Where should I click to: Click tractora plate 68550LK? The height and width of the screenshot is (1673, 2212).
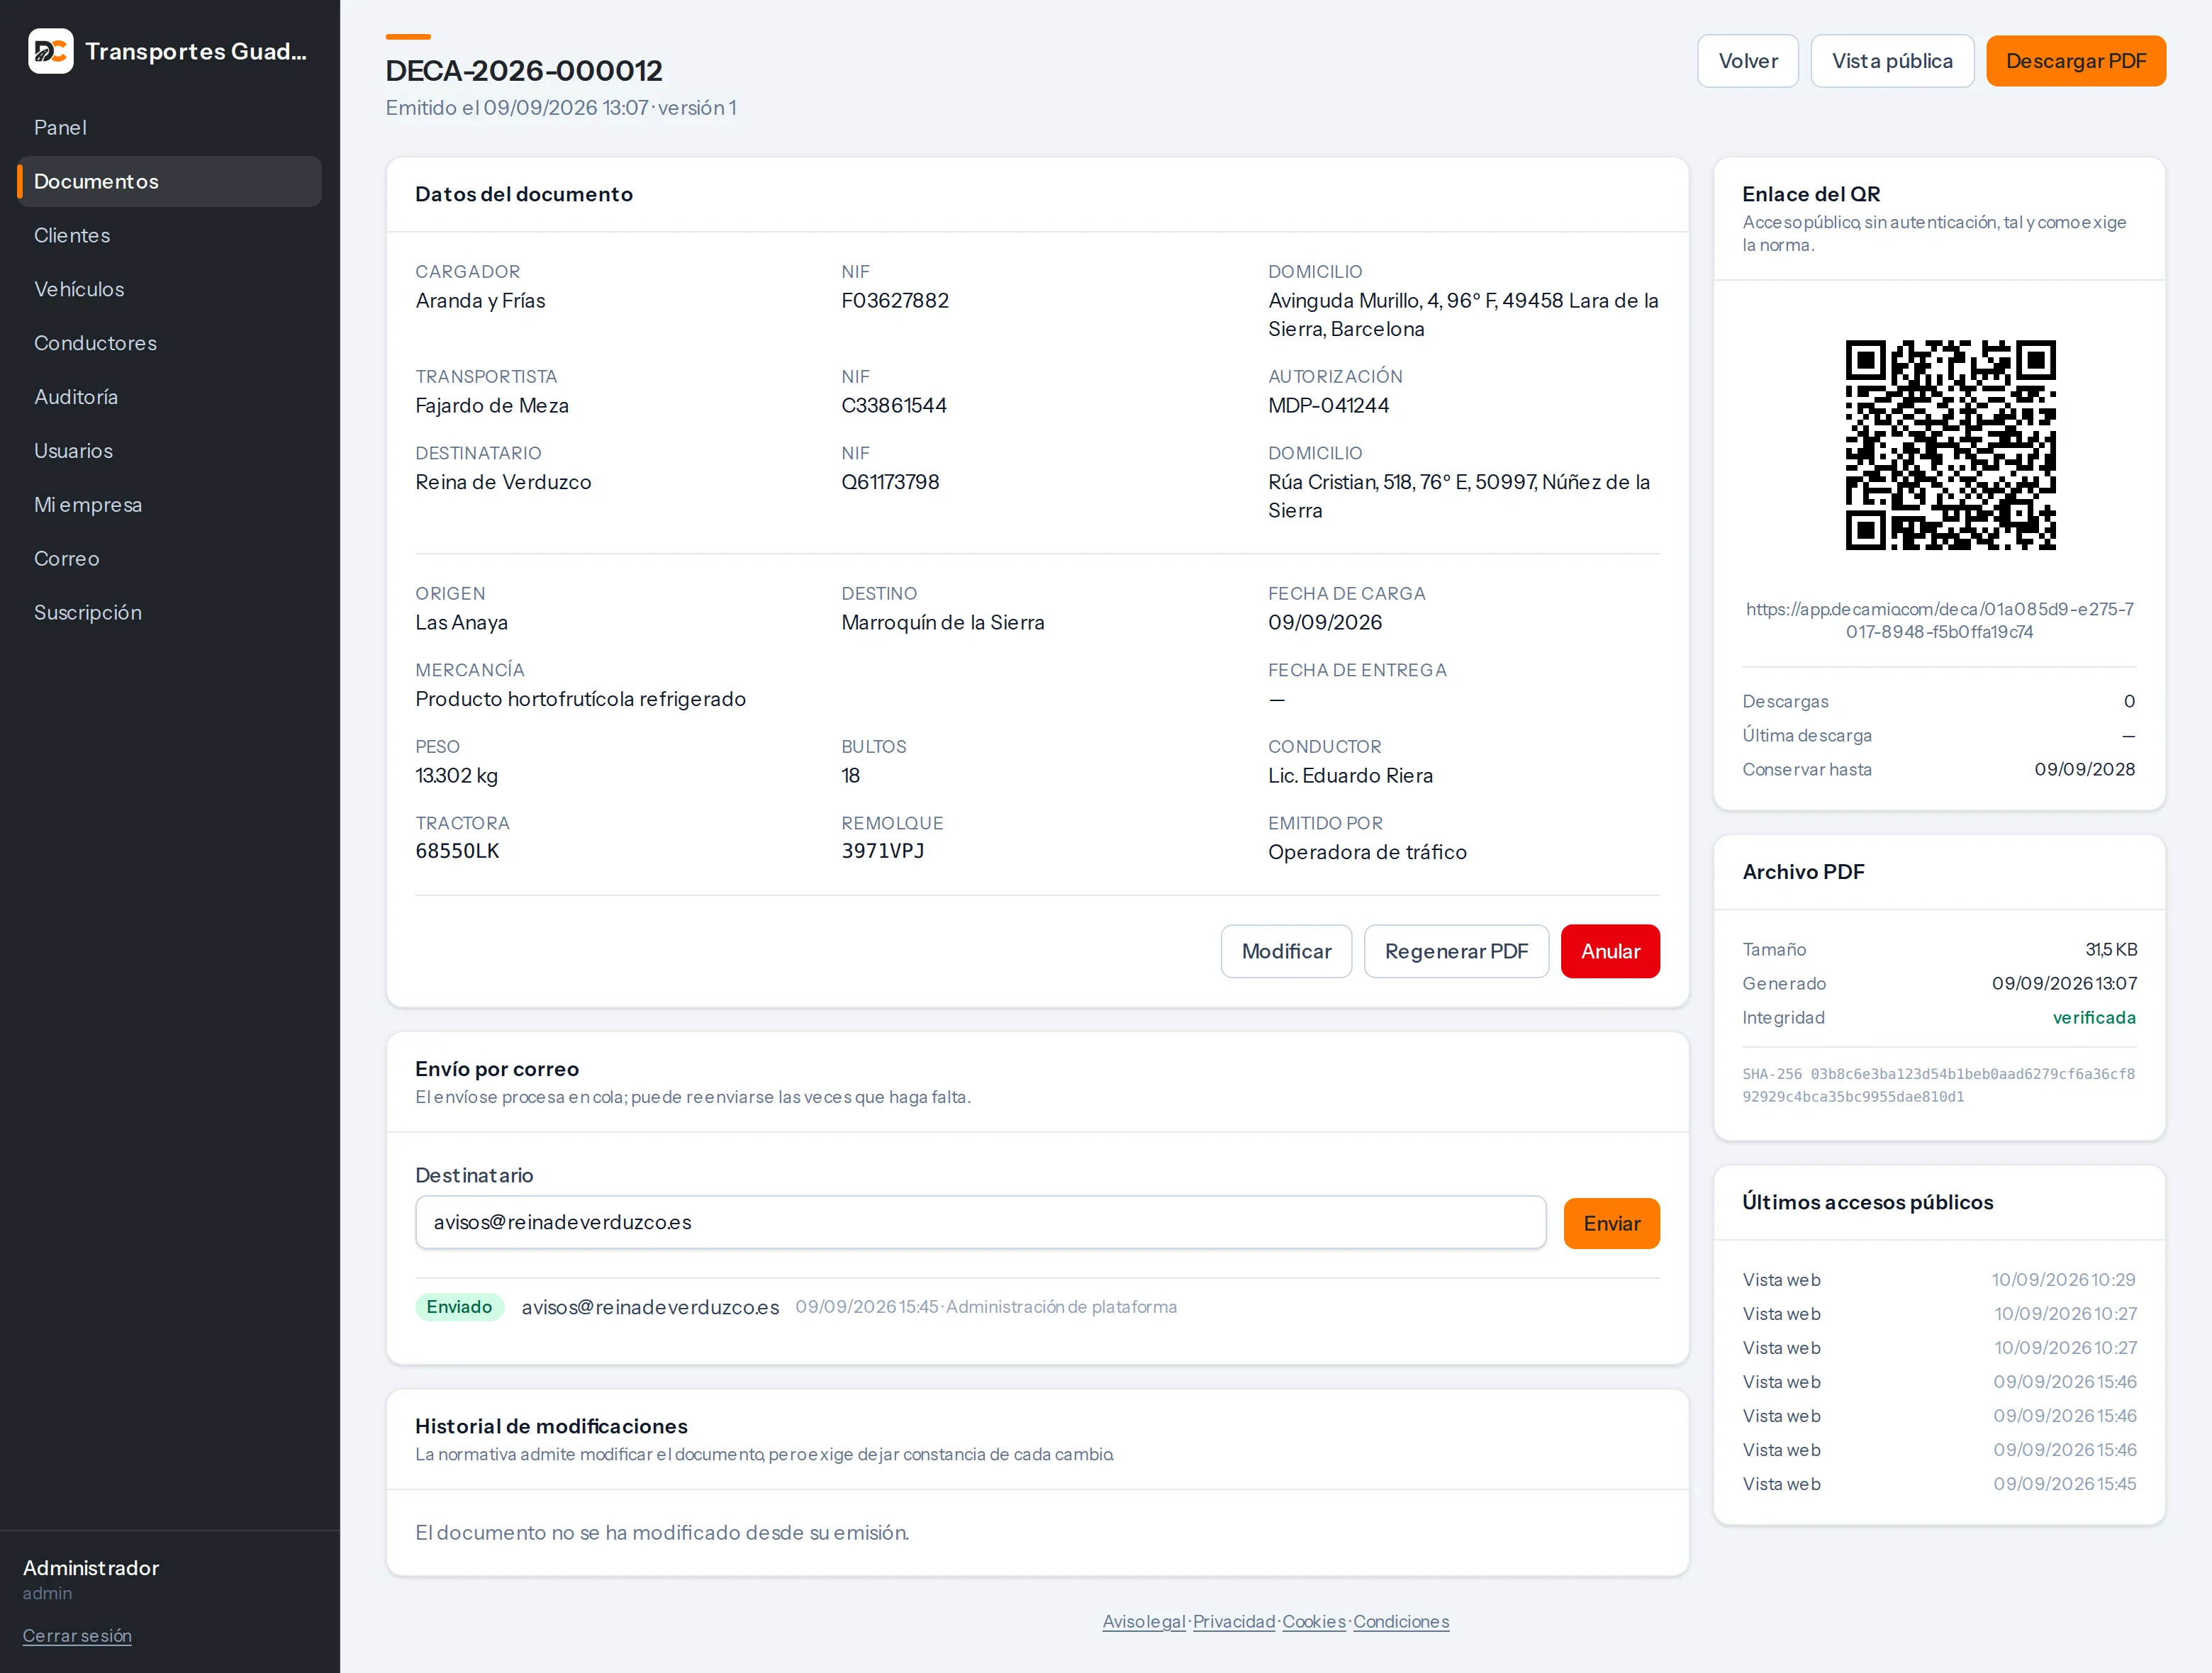[x=457, y=851]
